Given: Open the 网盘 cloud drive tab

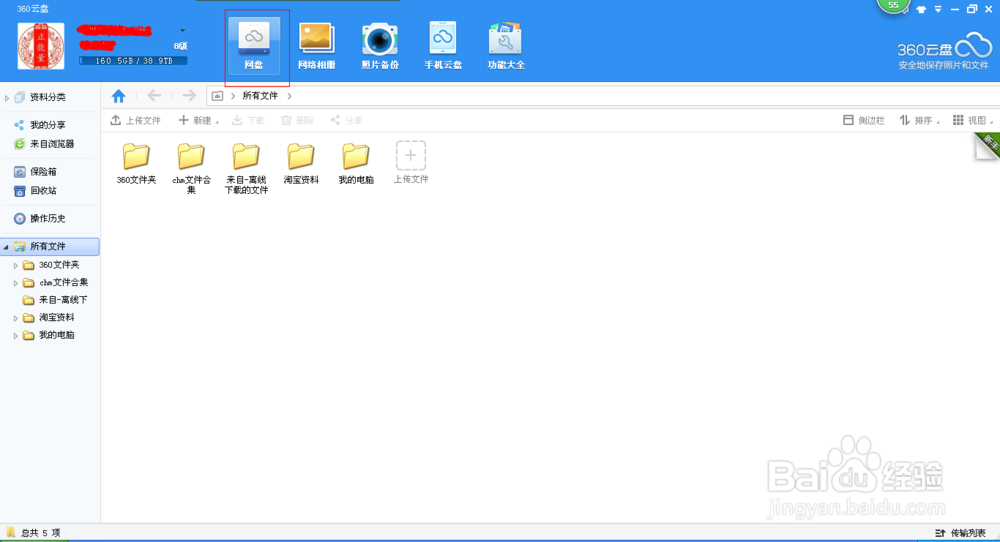Looking at the screenshot, I should (254, 46).
